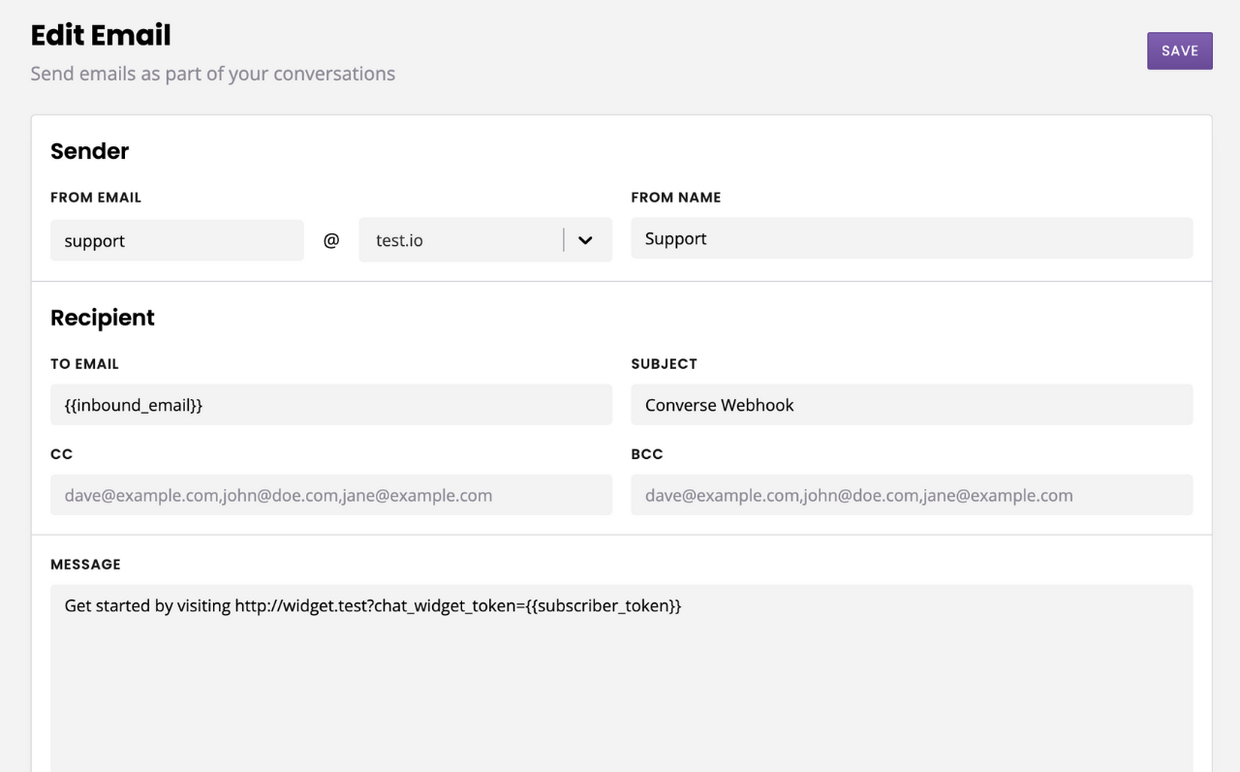Click the CC label
The image size is (1240, 772).
point(62,454)
